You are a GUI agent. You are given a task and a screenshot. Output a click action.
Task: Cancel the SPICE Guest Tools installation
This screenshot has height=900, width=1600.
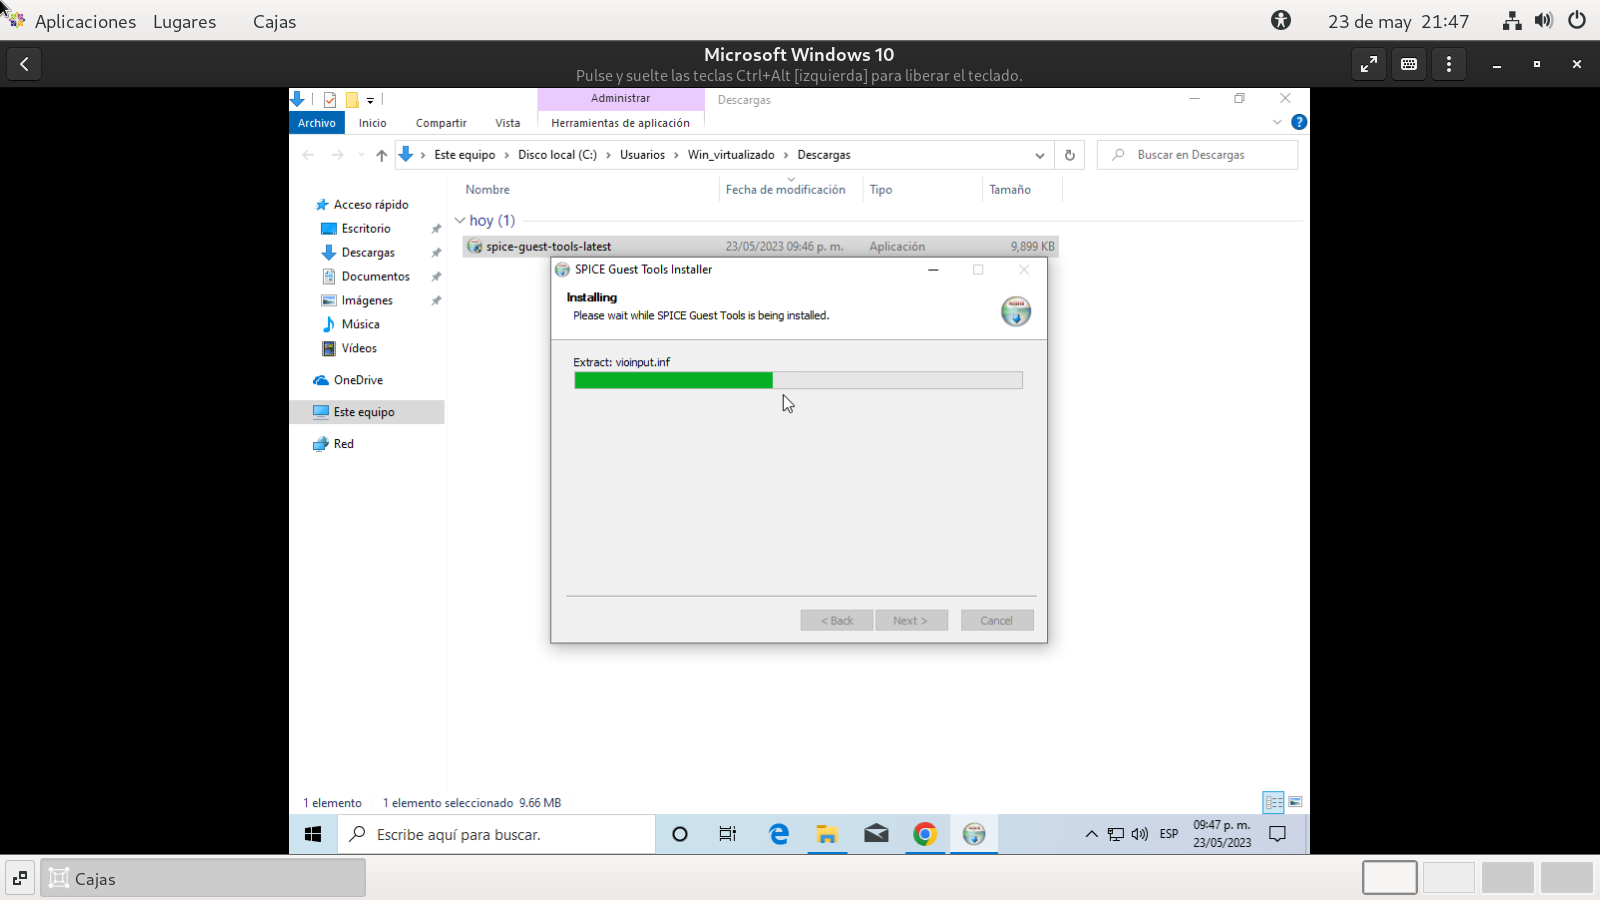pyautogui.click(x=997, y=620)
